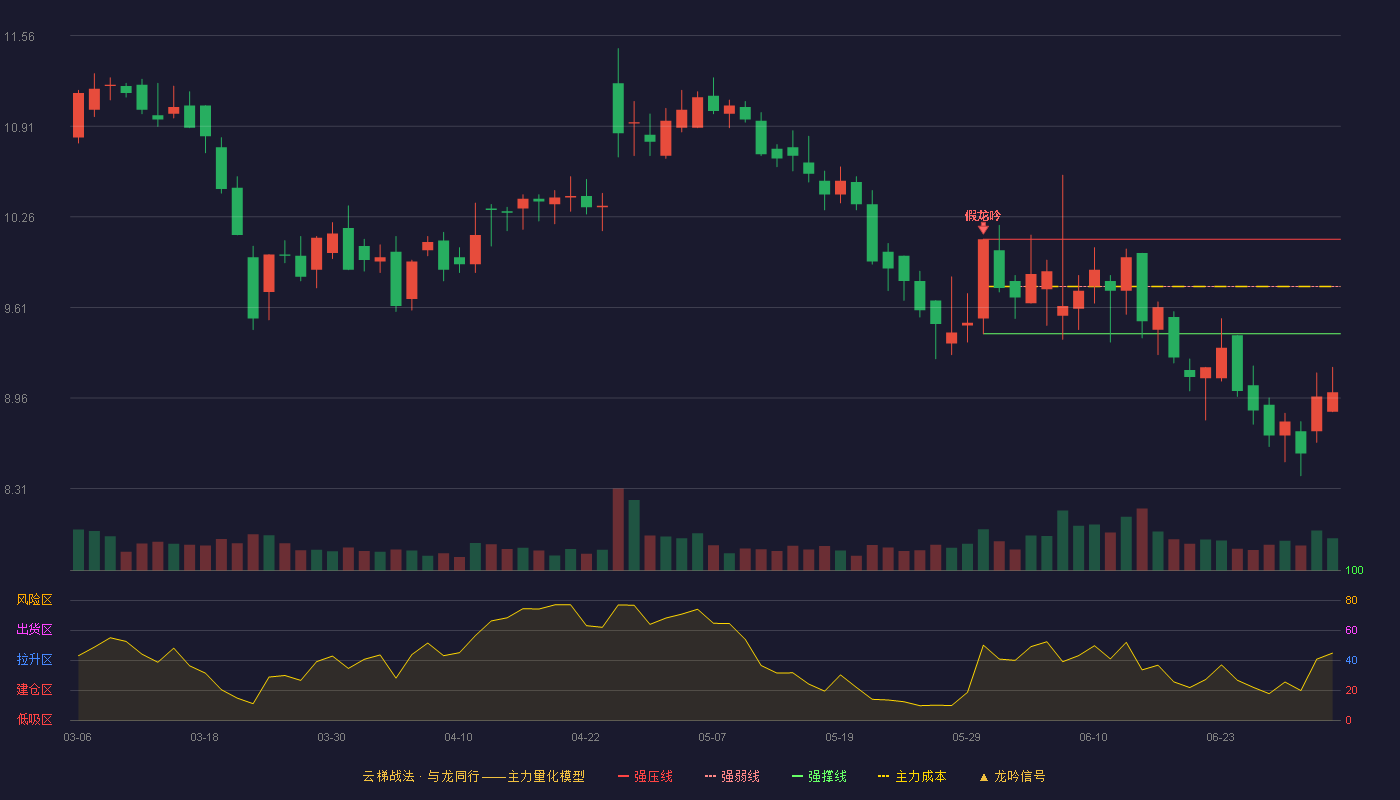Click the 03-30 date axis label
The width and height of the screenshot is (1400, 800).
click(x=331, y=737)
